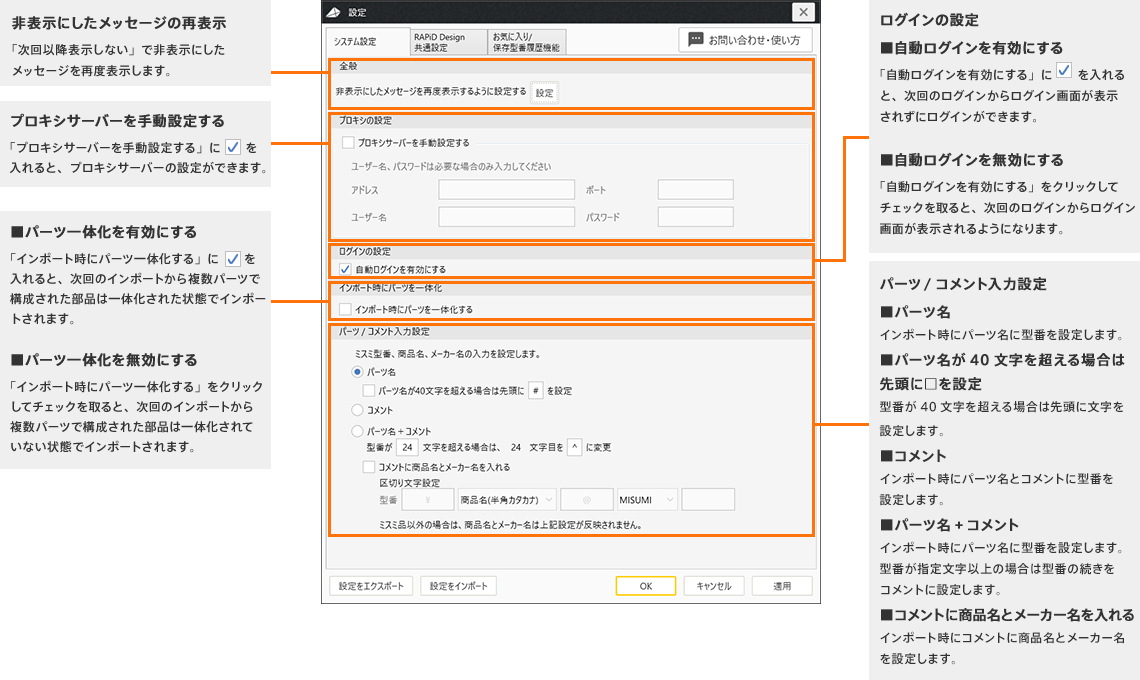Select the コメント radio button

pos(355,410)
